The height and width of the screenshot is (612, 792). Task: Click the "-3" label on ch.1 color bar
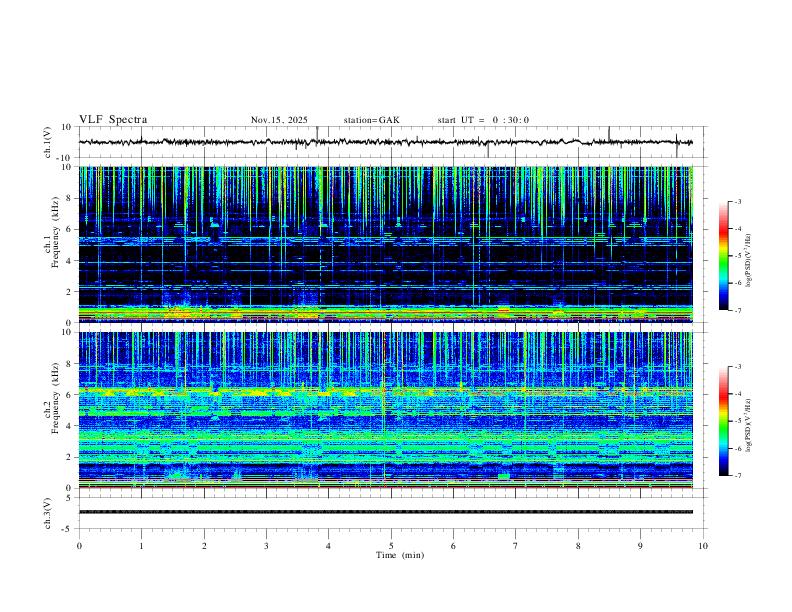pos(738,201)
